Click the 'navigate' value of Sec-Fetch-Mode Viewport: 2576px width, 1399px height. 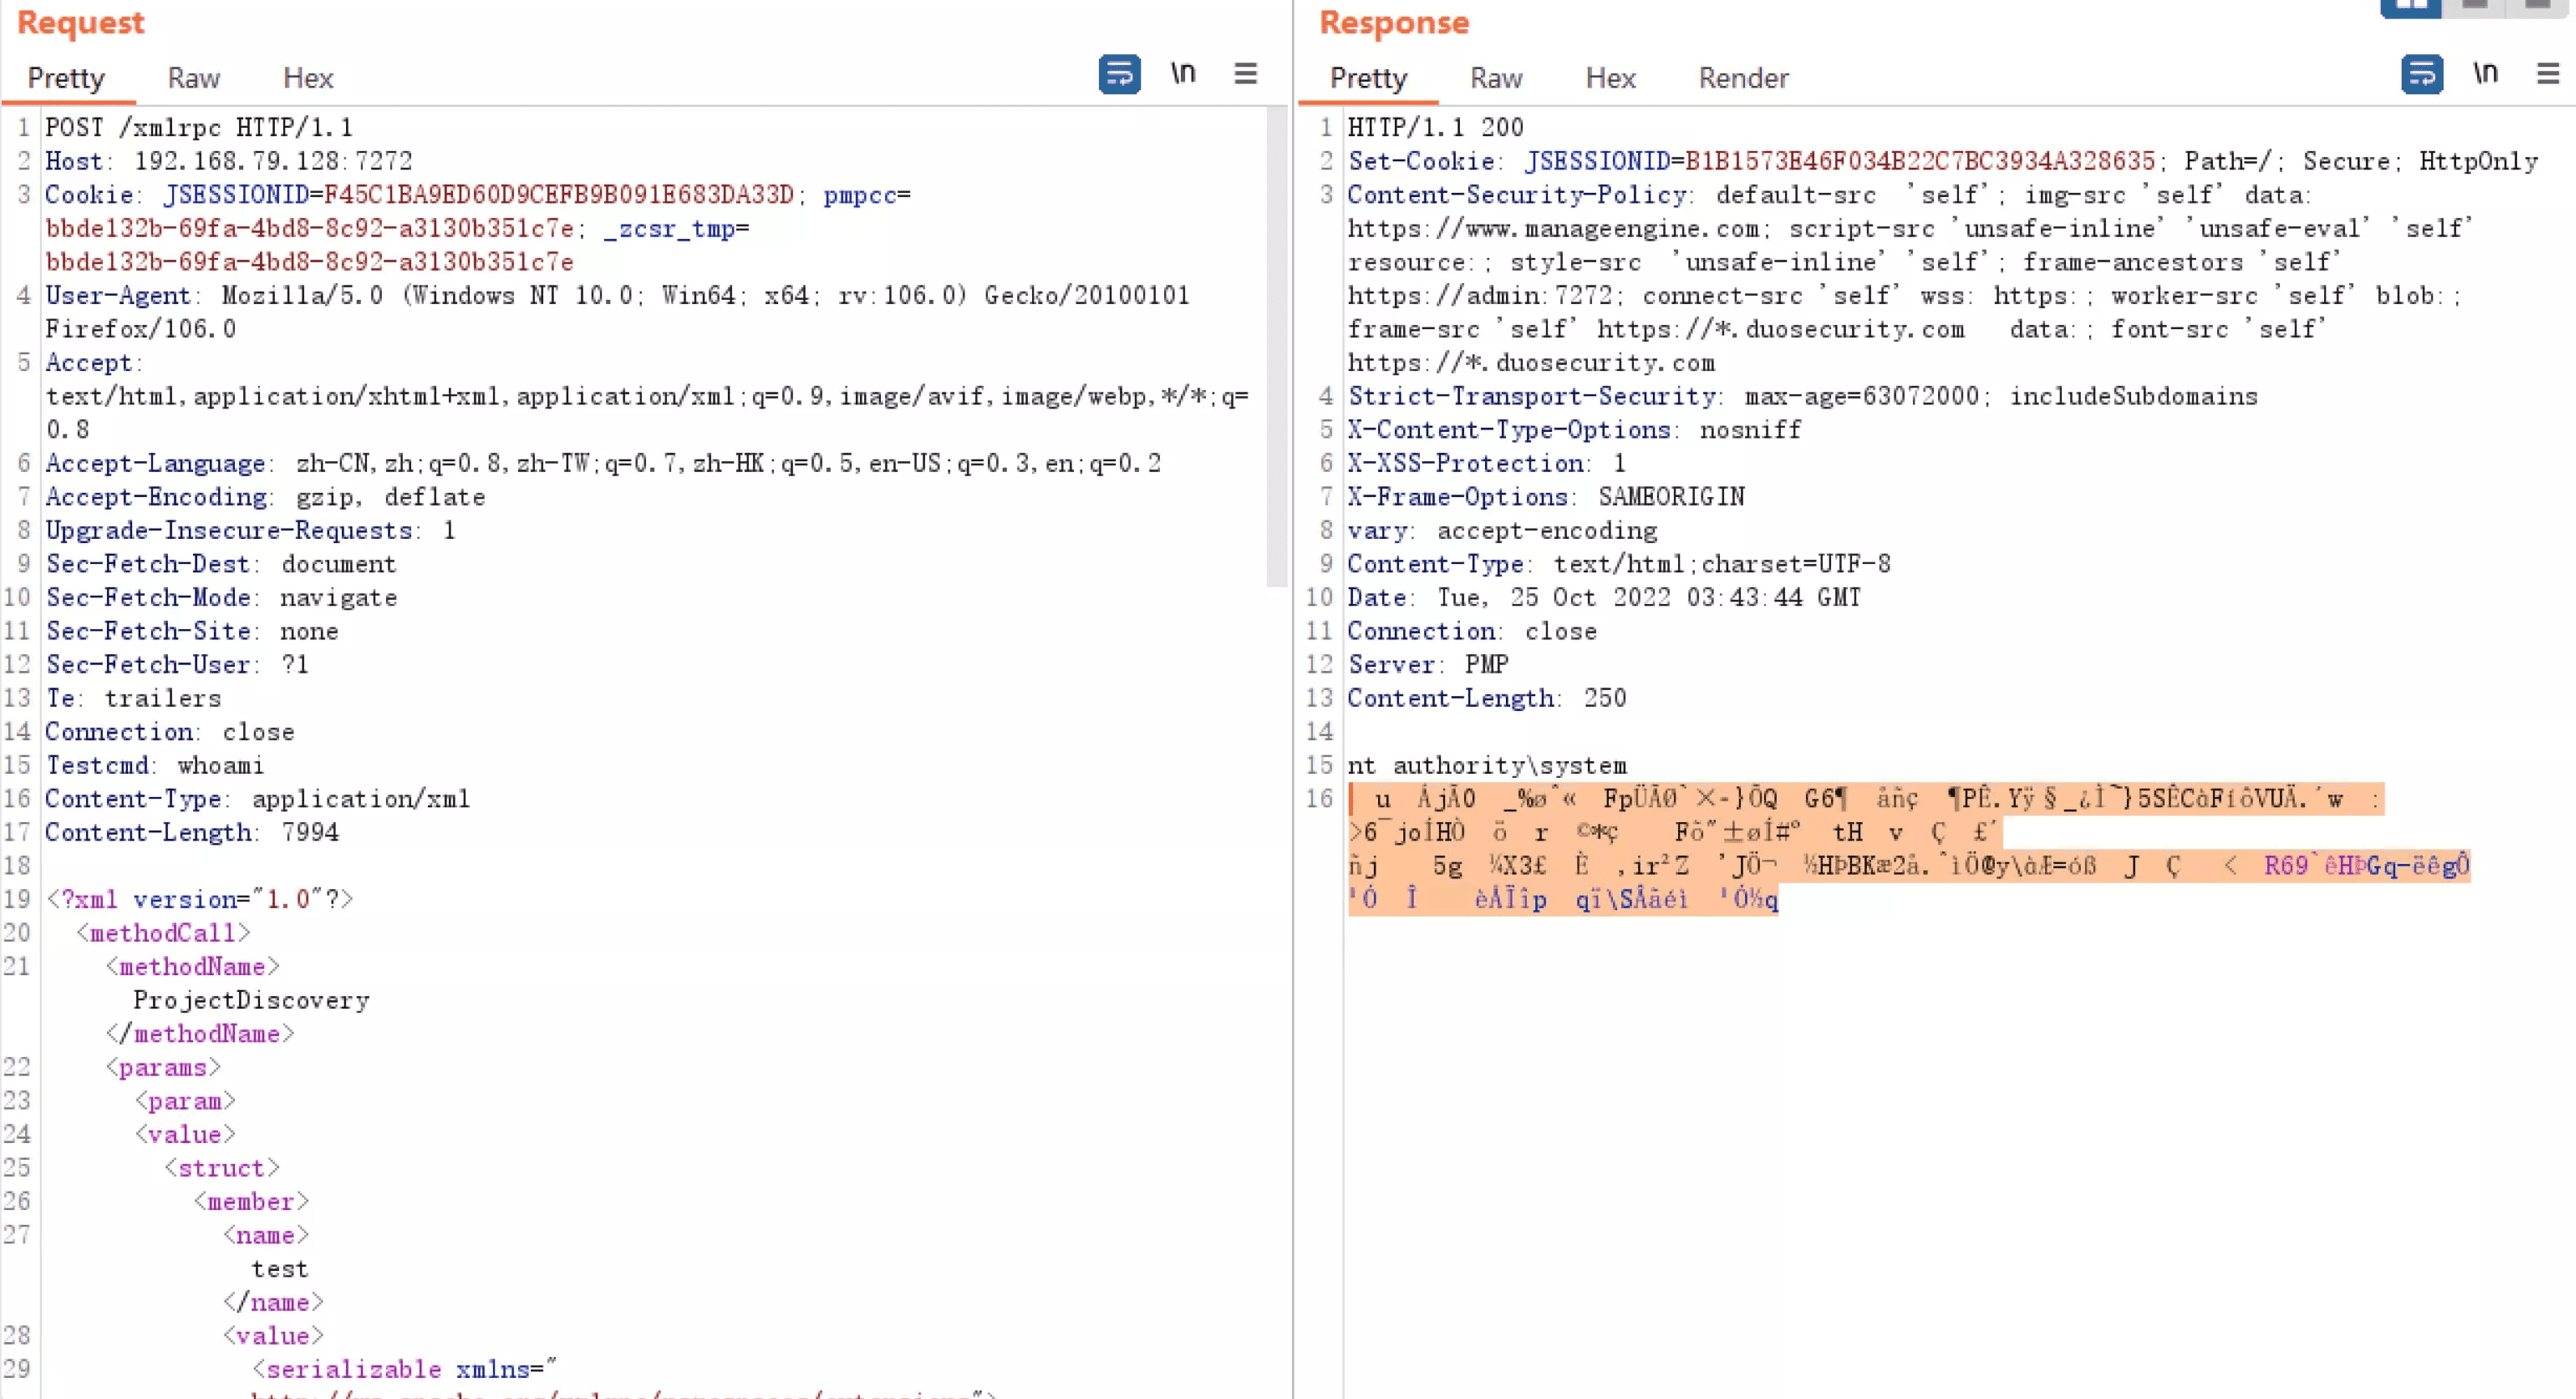(x=338, y=597)
